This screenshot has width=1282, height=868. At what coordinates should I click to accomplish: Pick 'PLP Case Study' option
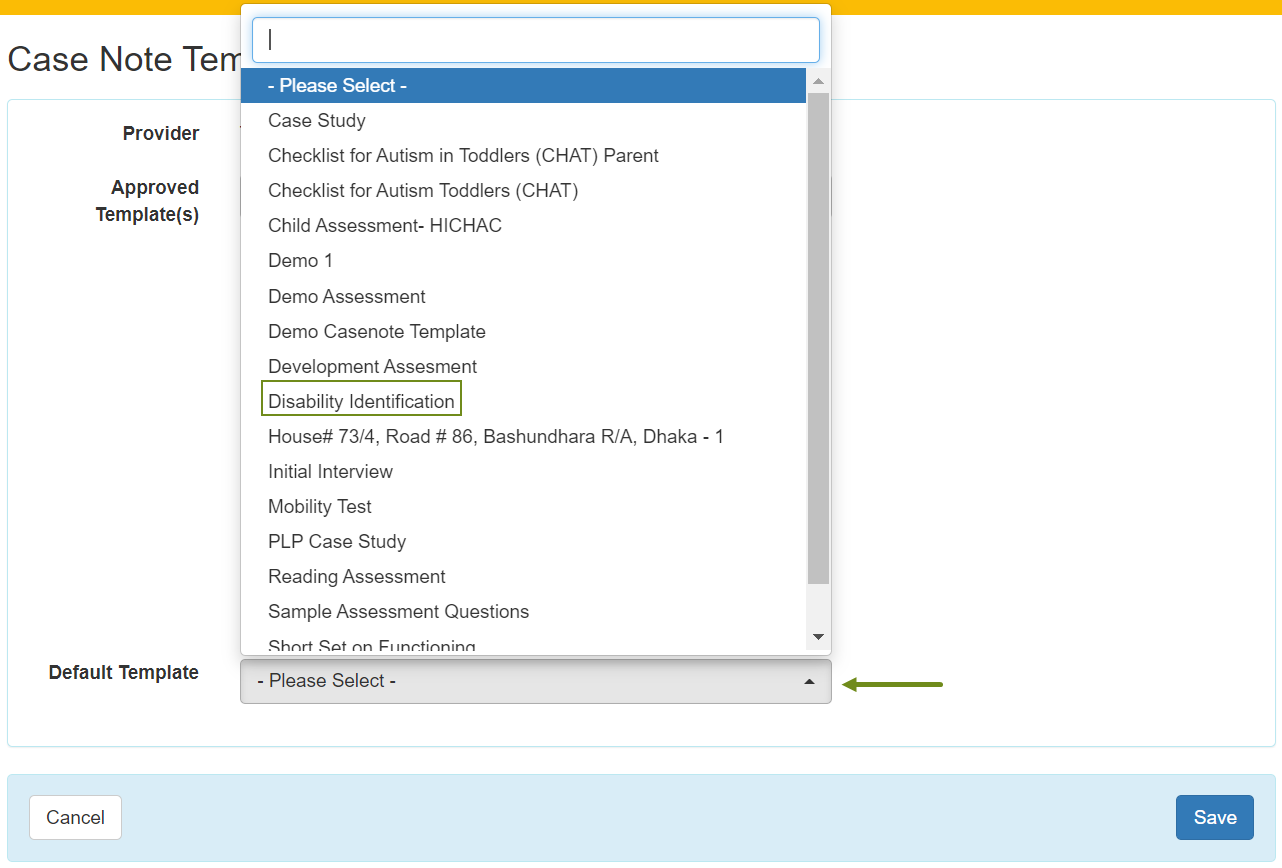click(523, 542)
